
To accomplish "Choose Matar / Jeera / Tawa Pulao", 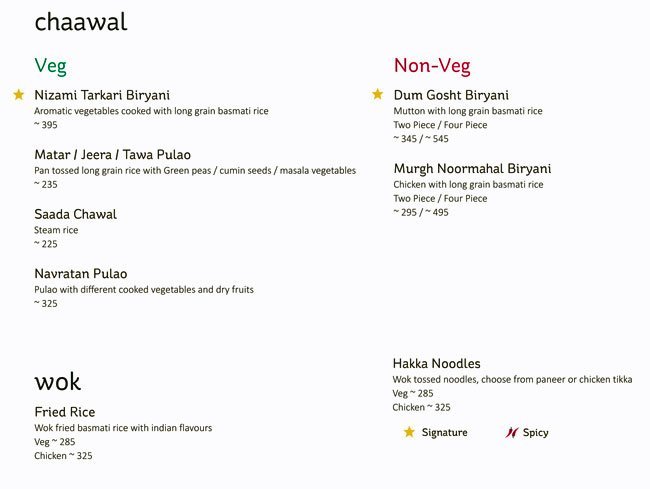I will (x=112, y=155).
